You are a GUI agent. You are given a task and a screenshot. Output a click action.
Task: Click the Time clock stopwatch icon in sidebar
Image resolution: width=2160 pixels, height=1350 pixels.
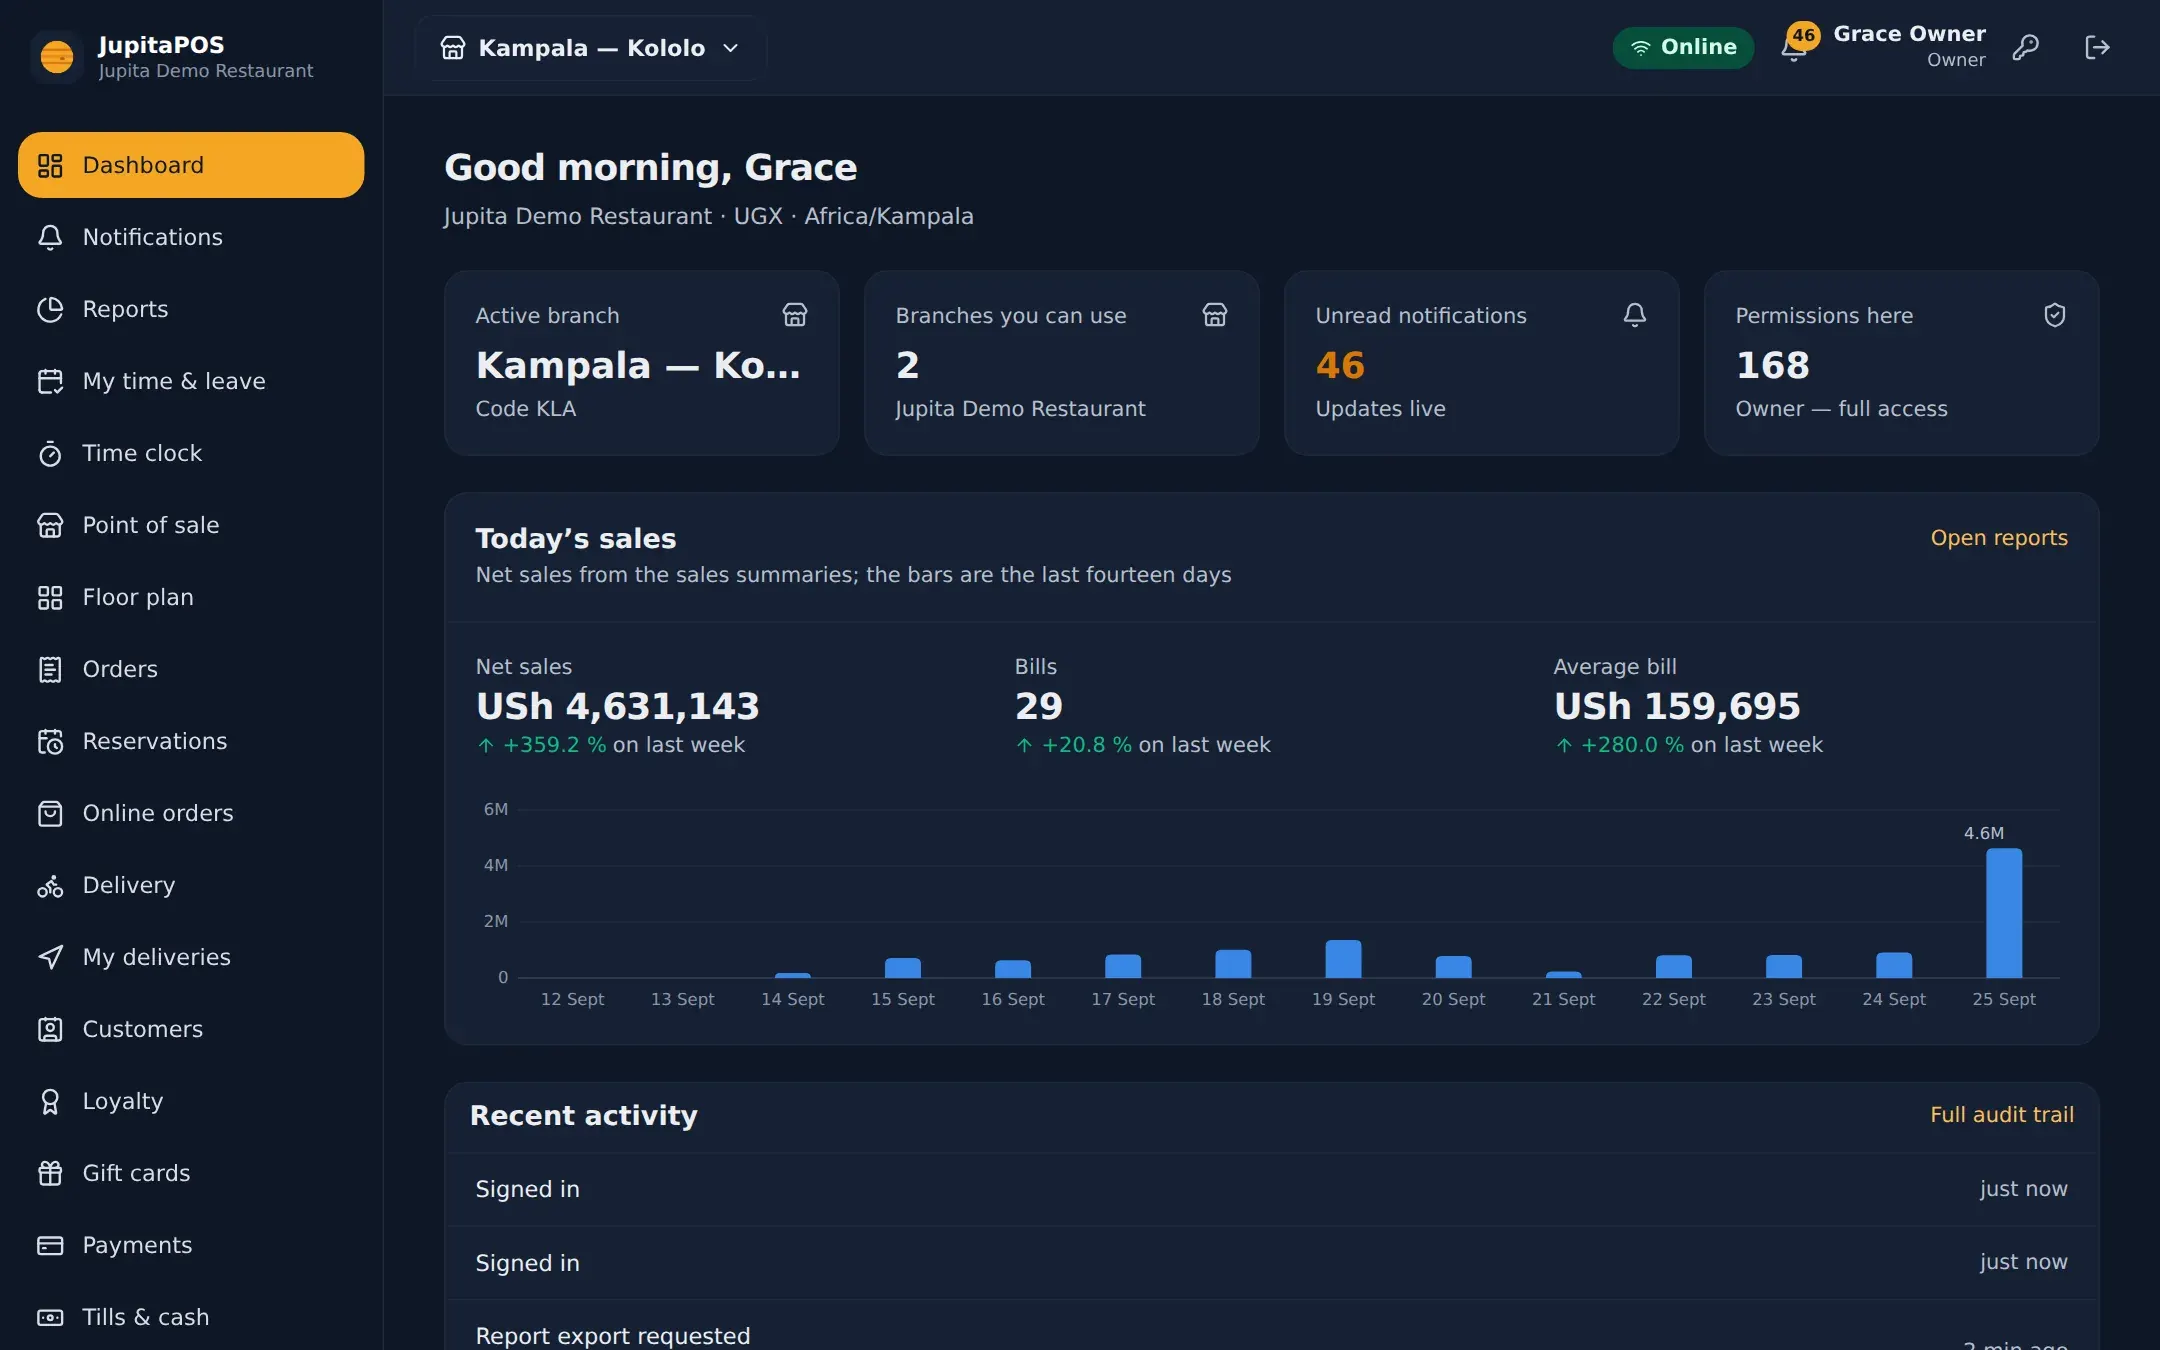click(x=50, y=453)
